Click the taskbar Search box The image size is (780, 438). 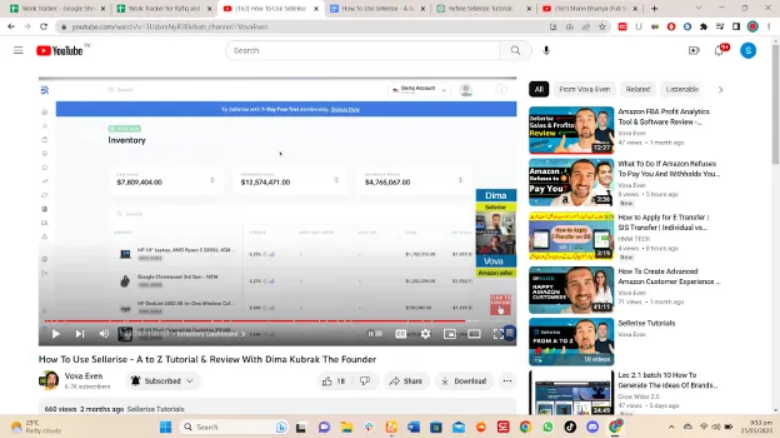click(235, 427)
